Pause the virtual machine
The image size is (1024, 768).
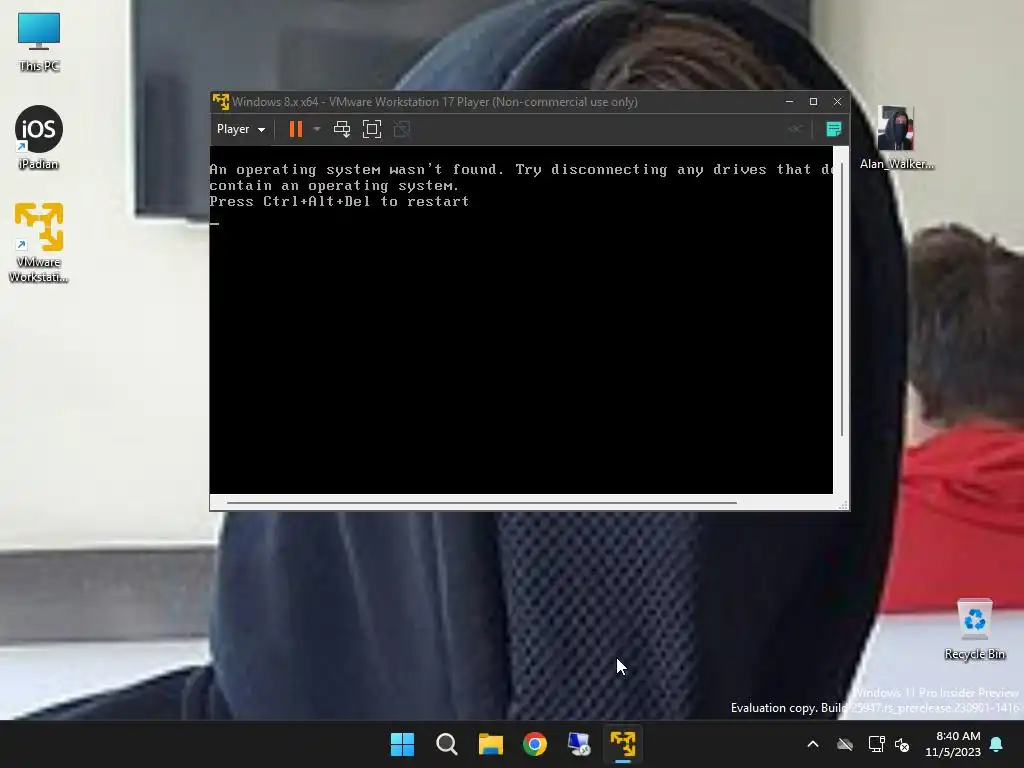click(x=296, y=129)
